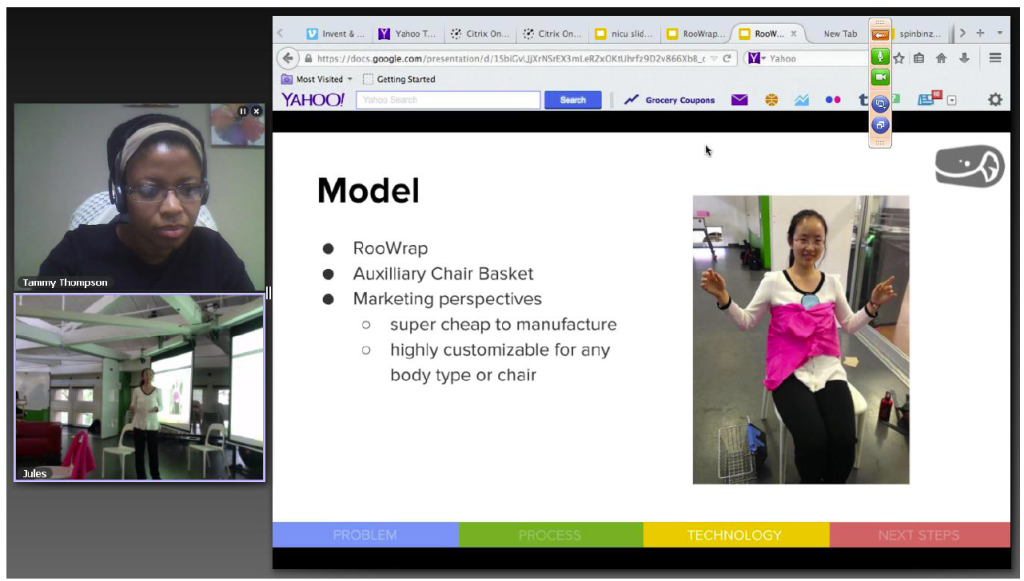Open the Yahoo search engine selector dropdown
This screenshot has width=1024, height=581.
757,58
